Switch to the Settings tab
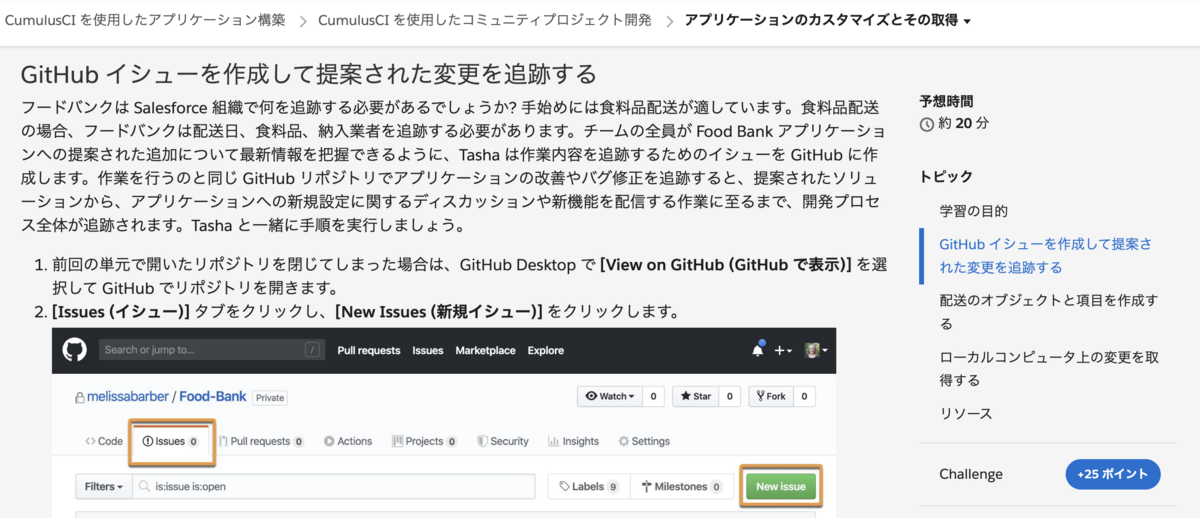This screenshot has width=1200, height=518. click(645, 441)
